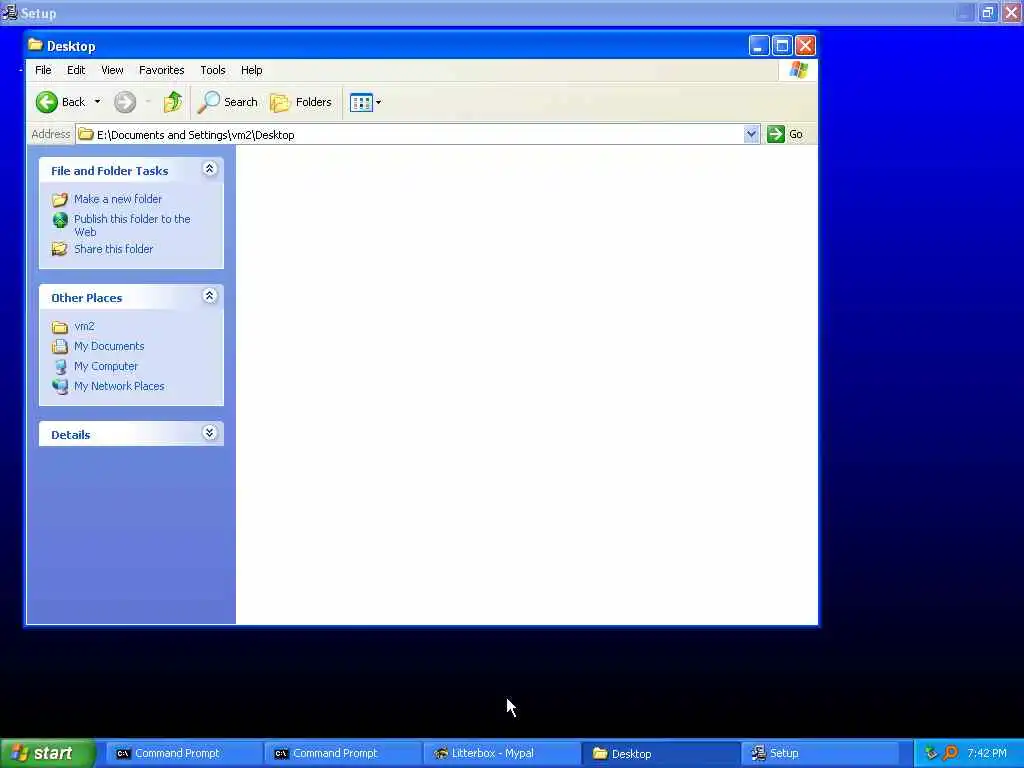Click the orange magnifier tray icon
1024x768 pixels.
pos(950,753)
